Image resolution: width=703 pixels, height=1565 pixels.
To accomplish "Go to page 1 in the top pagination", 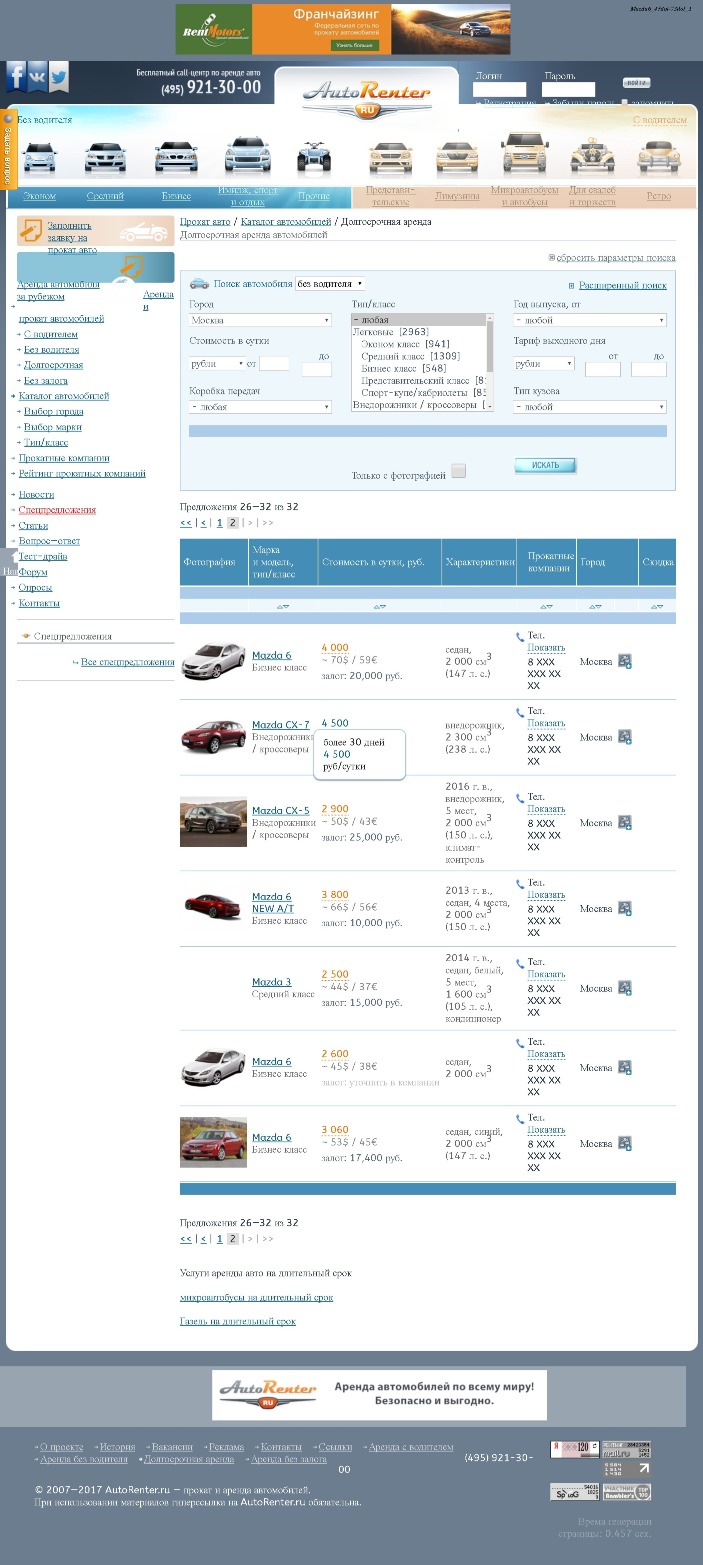I will [x=220, y=523].
